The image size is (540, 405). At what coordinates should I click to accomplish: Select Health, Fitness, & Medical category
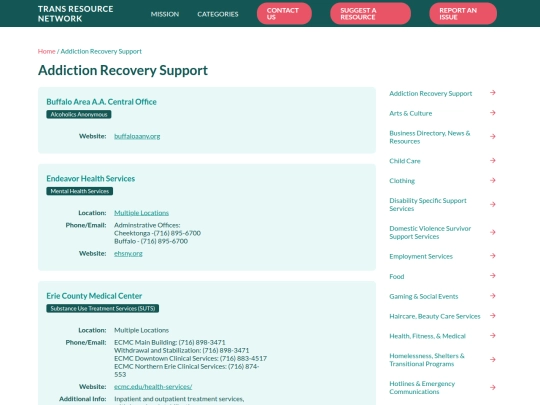(x=427, y=336)
